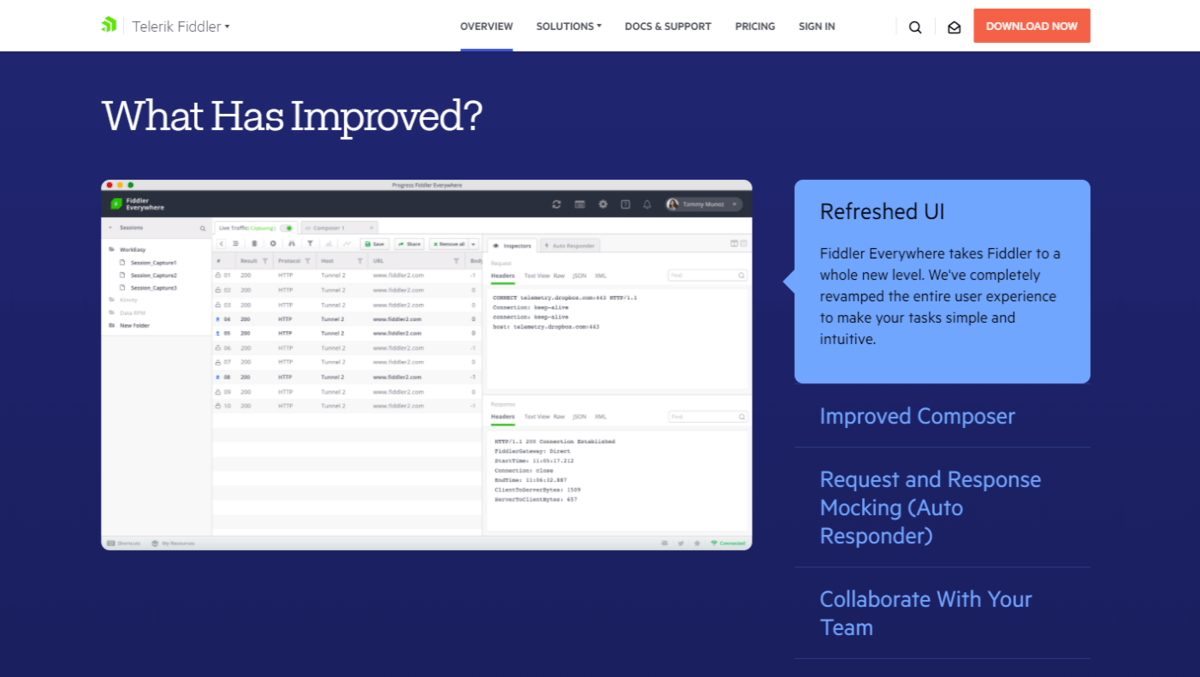Click the What Has Improved? heading
Viewport: 1200px width, 677px height.
292,116
